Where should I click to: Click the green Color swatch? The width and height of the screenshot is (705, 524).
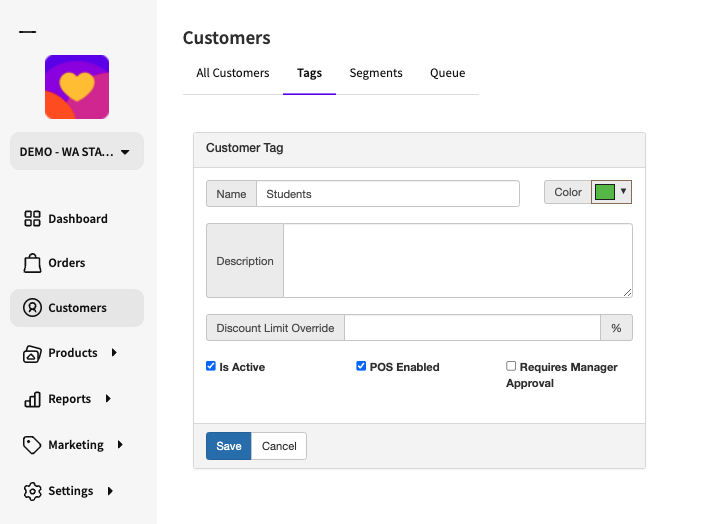605,192
